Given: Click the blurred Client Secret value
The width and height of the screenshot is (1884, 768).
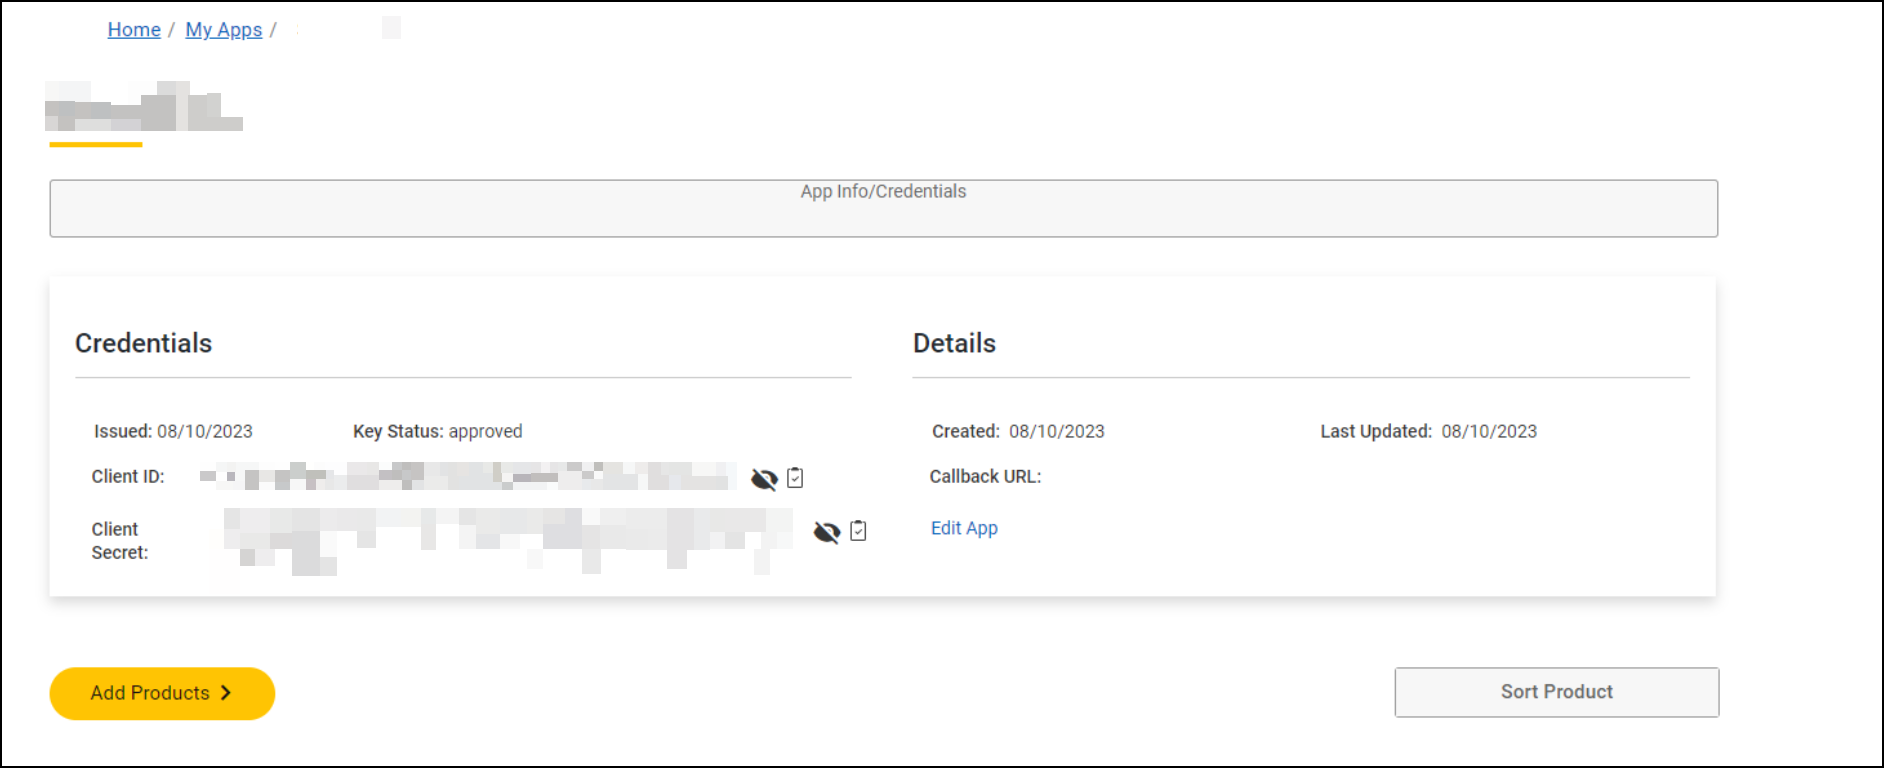Looking at the screenshot, I should [506, 538].
